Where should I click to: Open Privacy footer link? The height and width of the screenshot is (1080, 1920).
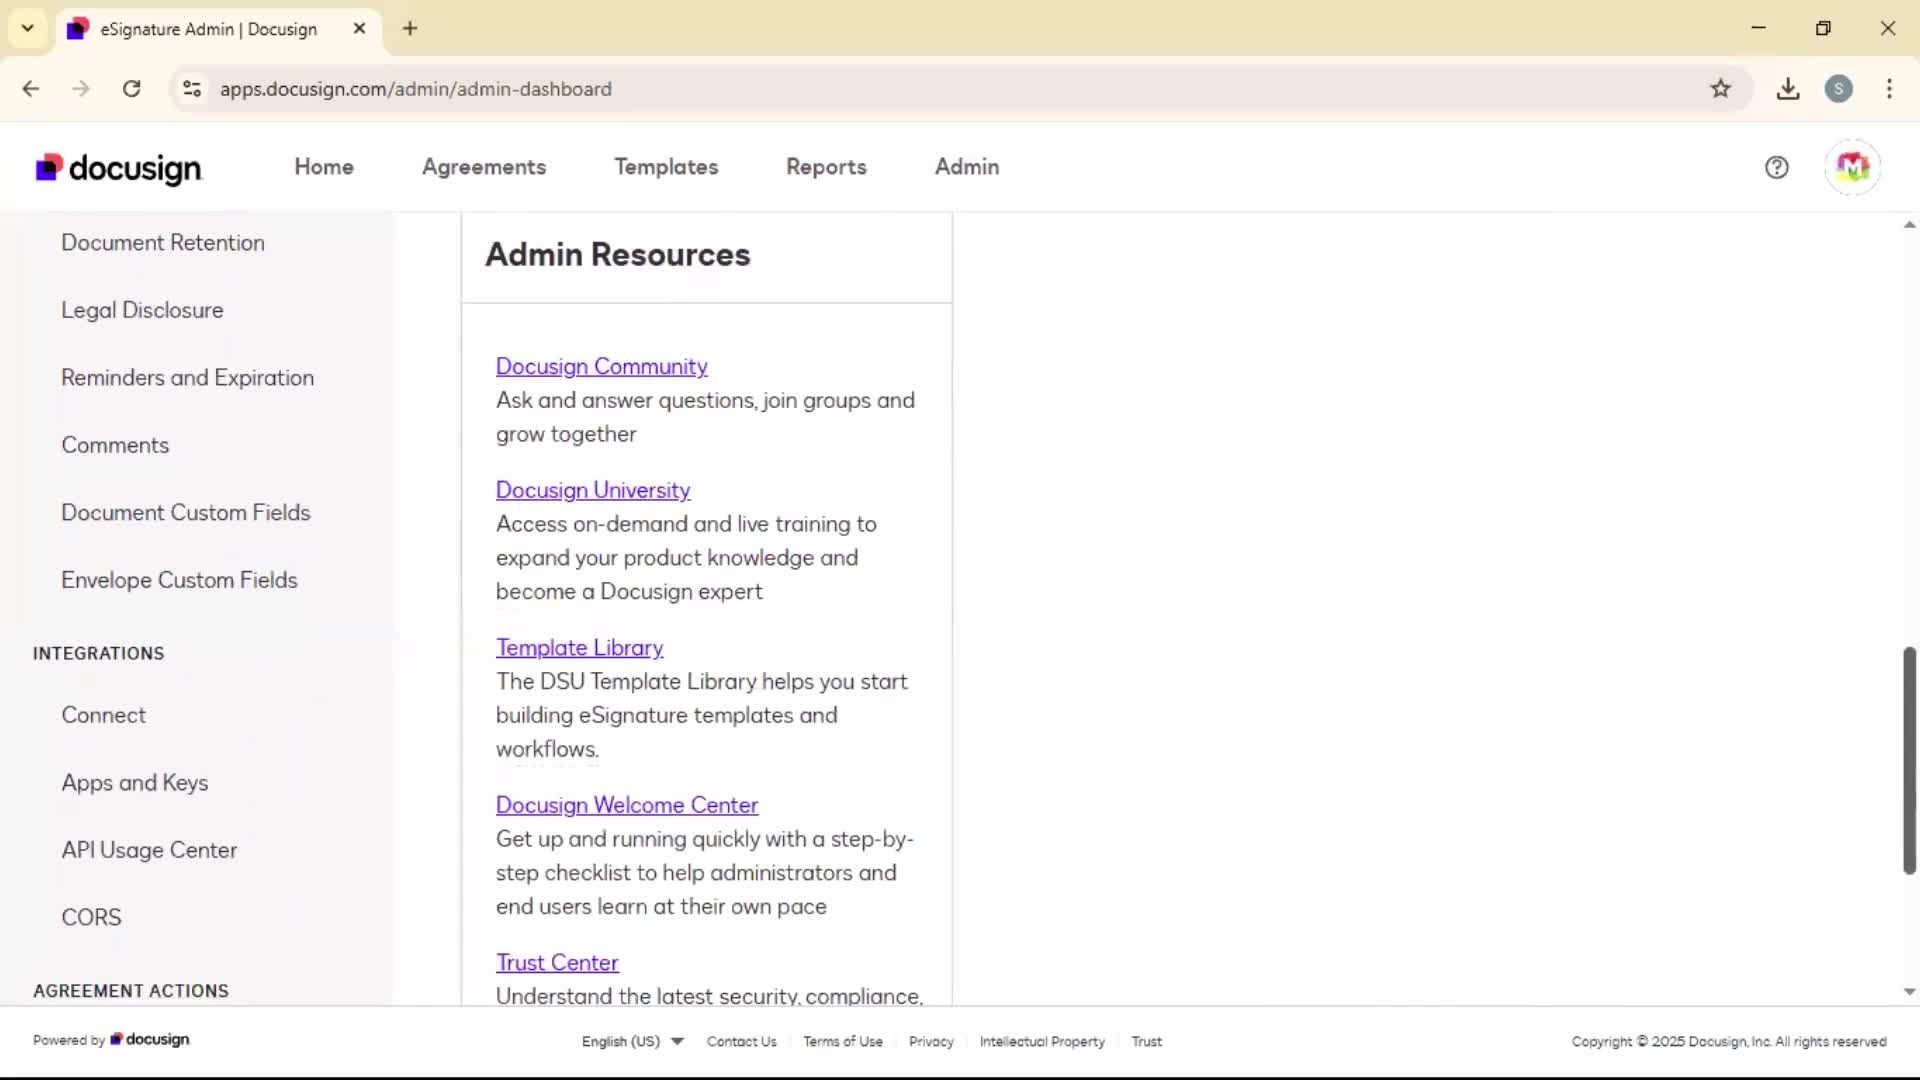tap(931, 1041)
